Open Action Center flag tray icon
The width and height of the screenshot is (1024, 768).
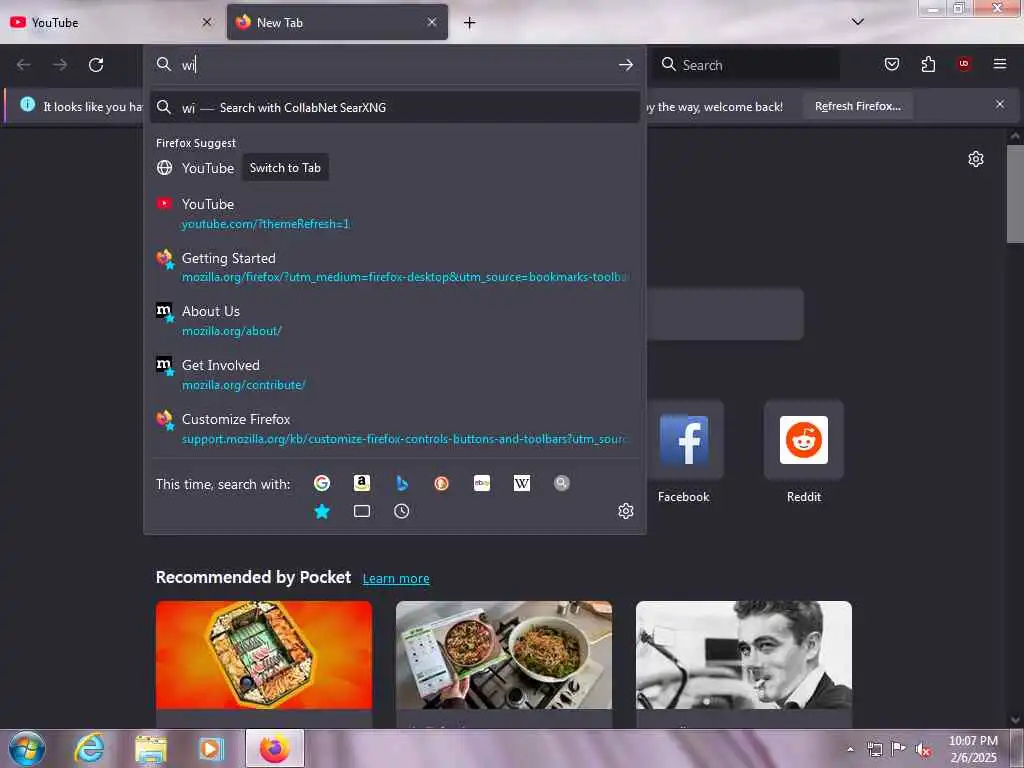[x=899, y=749]
